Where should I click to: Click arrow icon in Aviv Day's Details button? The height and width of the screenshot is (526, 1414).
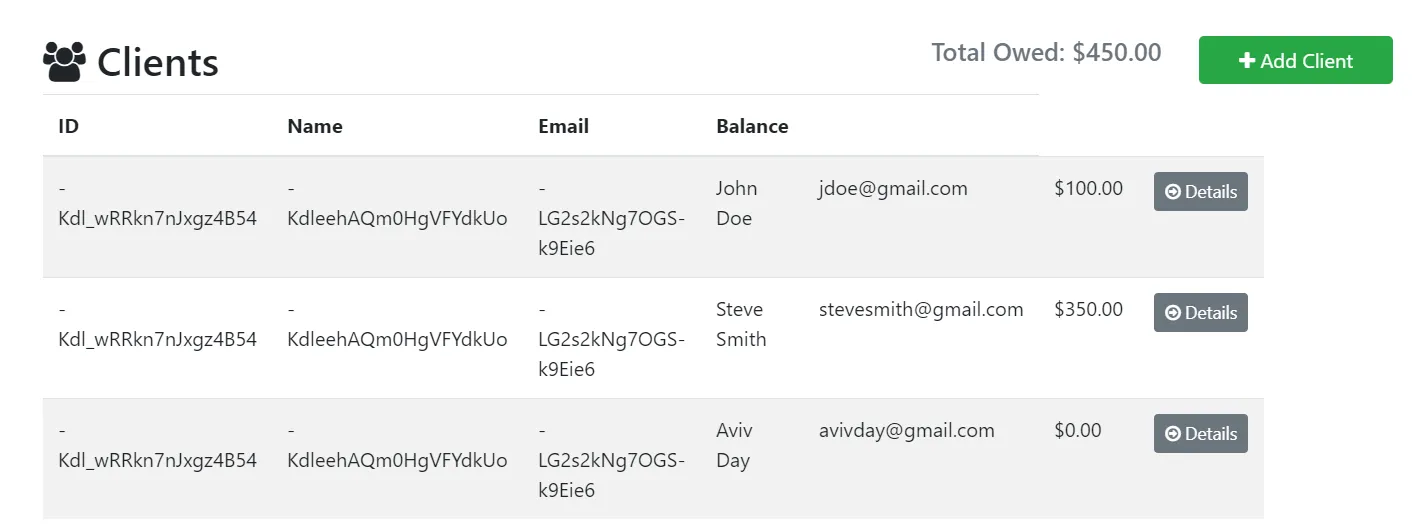pyautogui.click(x=1173, y=434)
